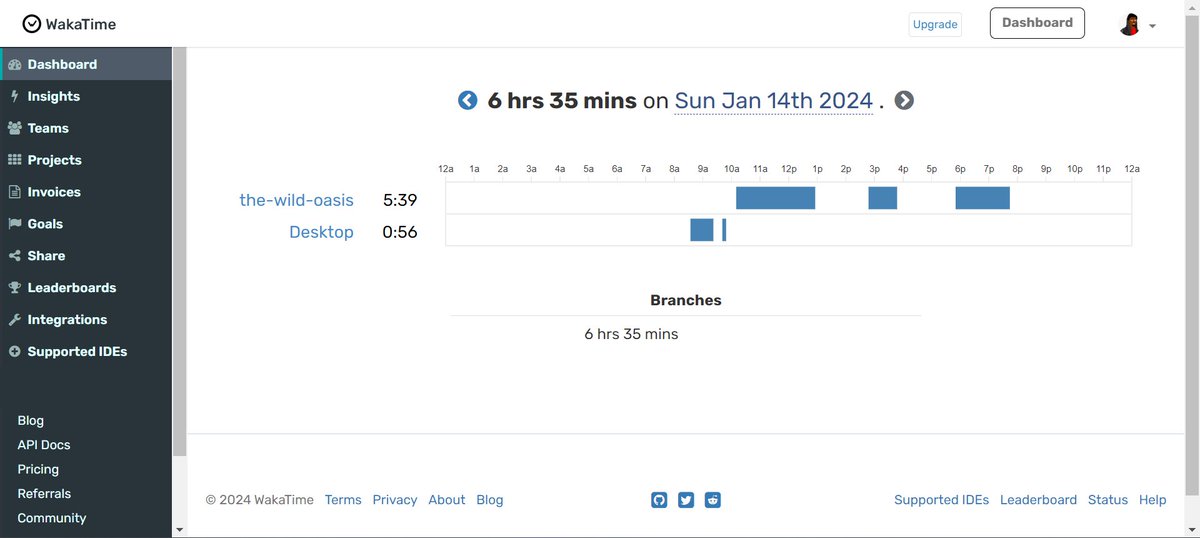
Task: Open the-wild-oasis project link
Action: point(296,200)
